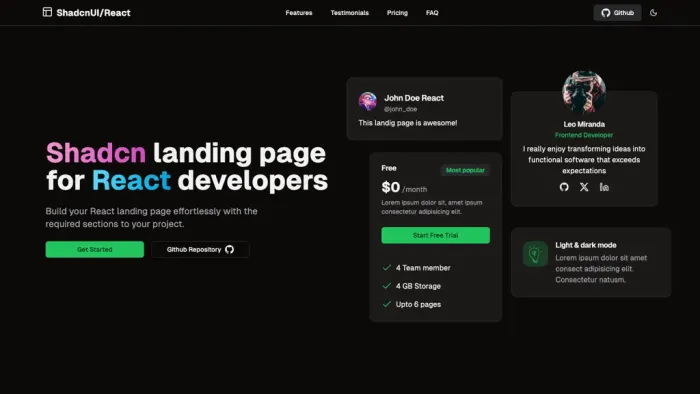Viewport: 700px width, 394px height.
Task: Jump to the FAQ section
Action: (x=432, y=12)
